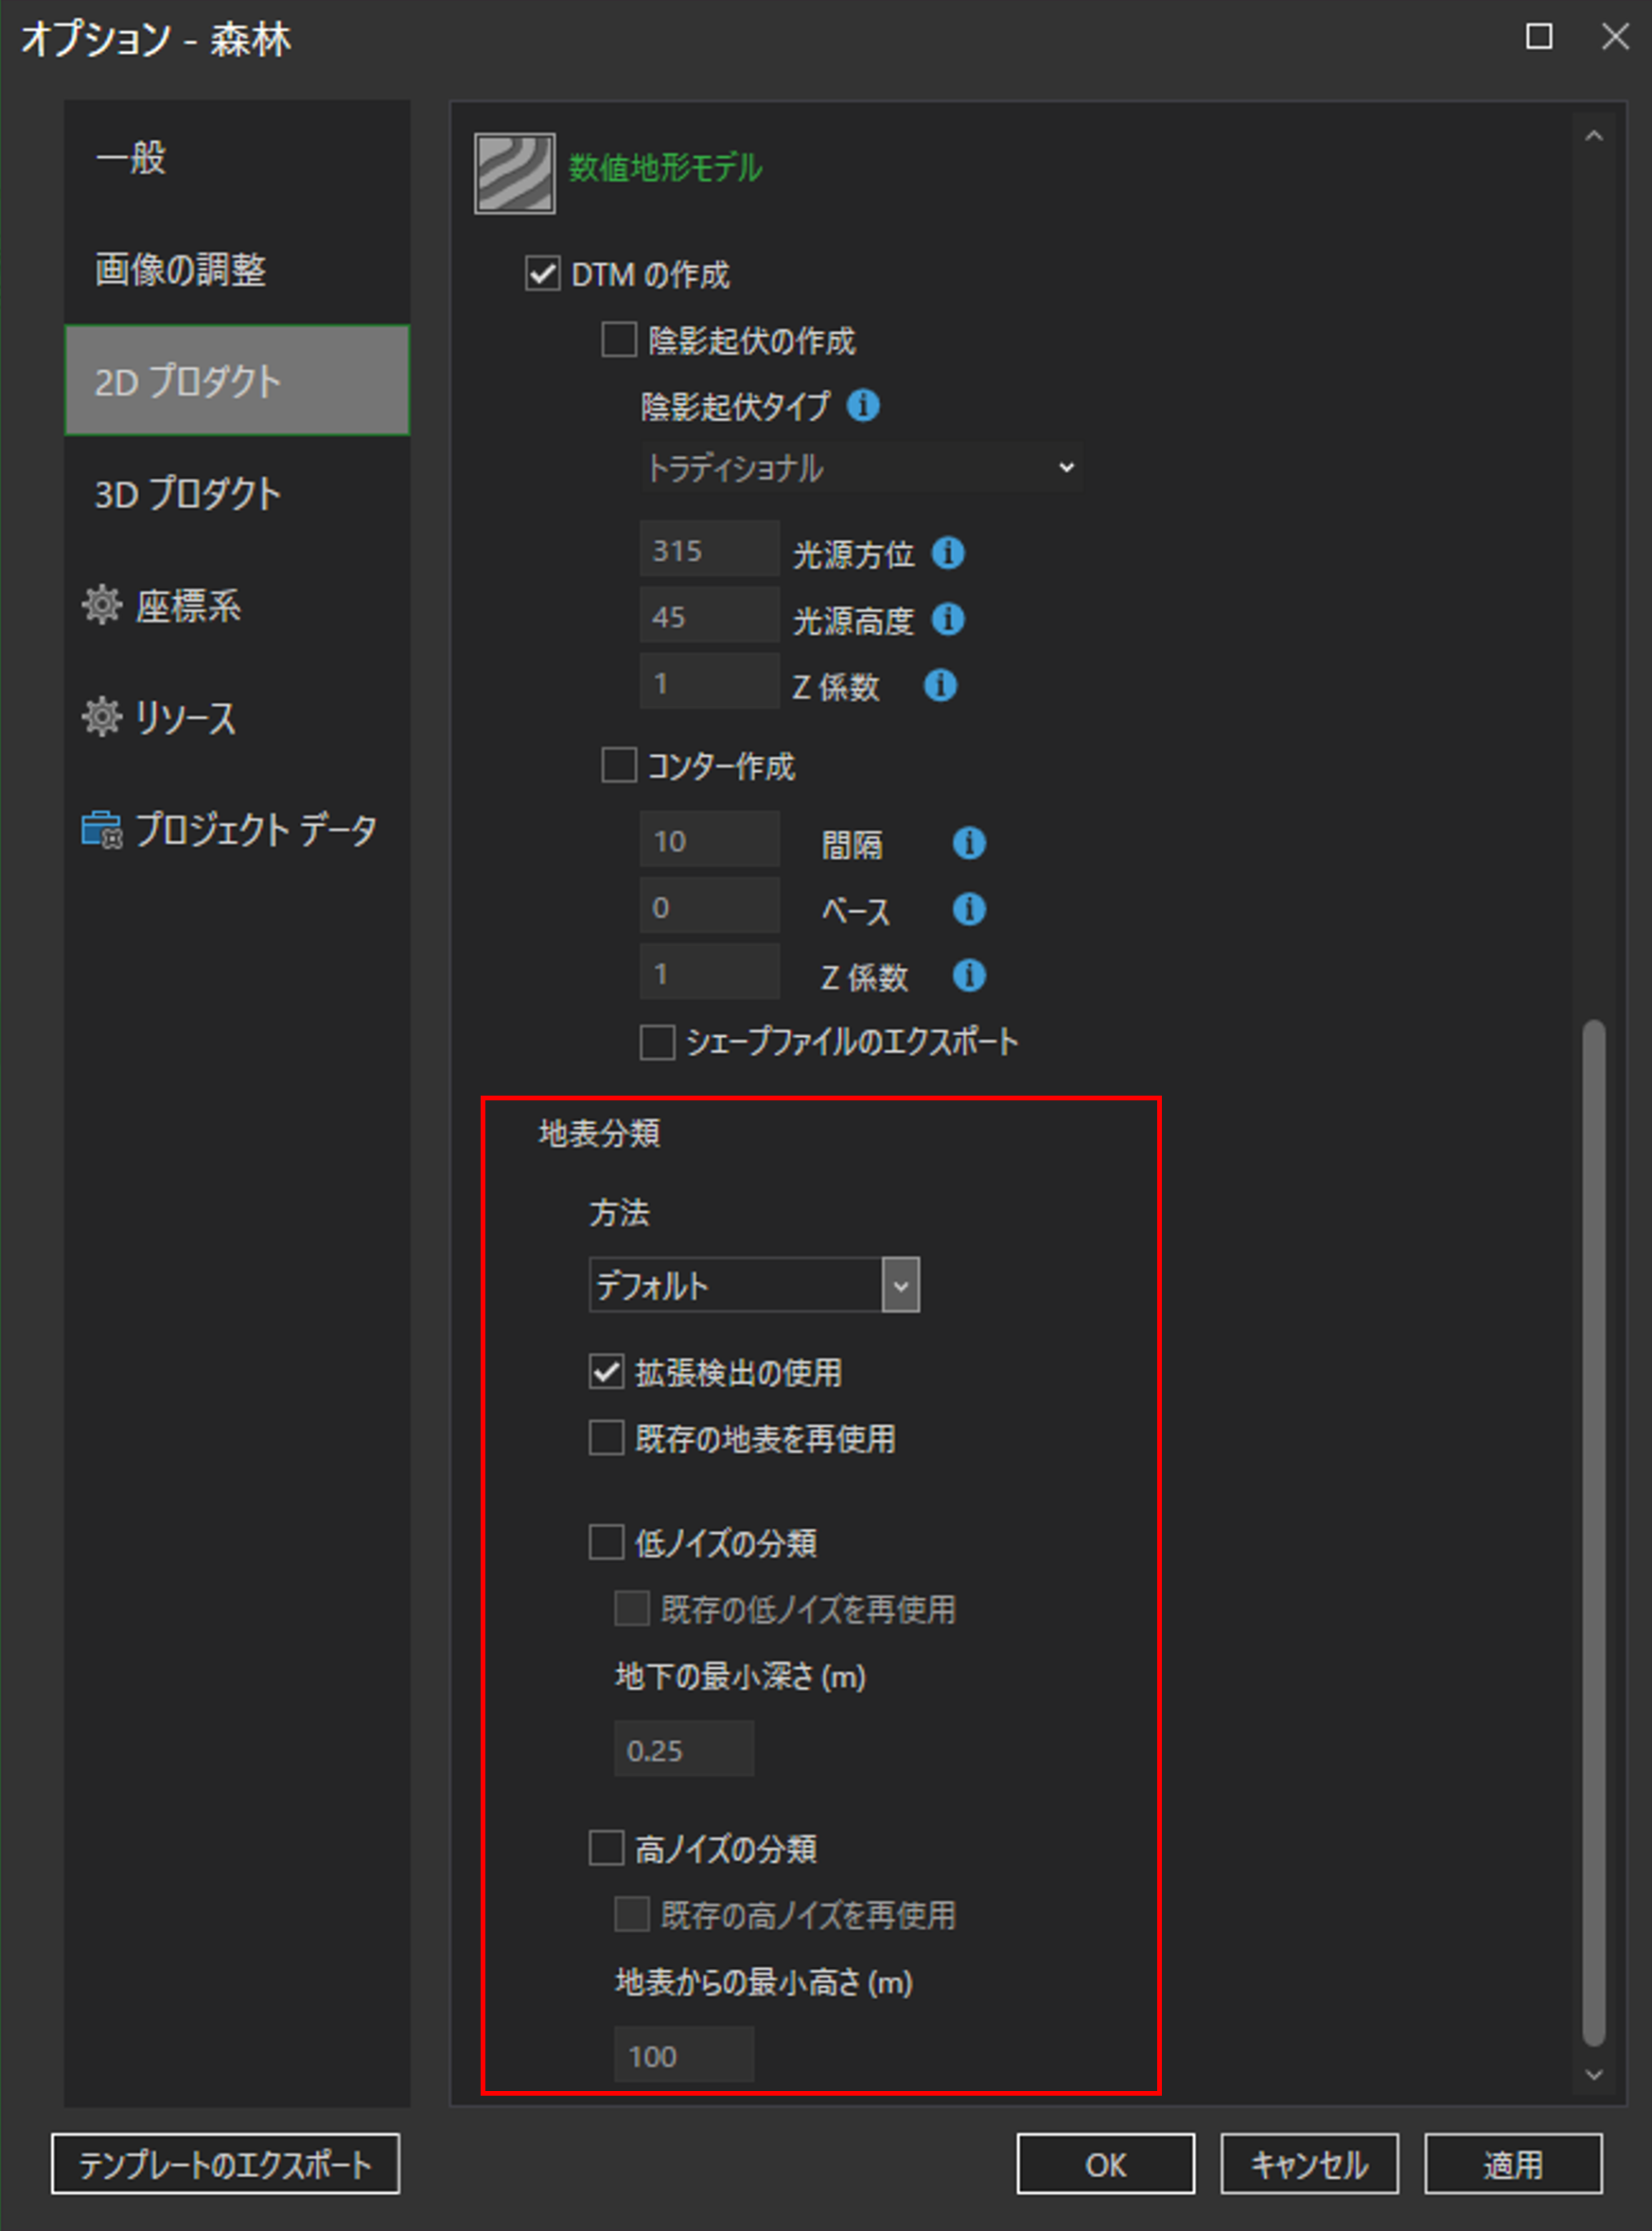Click the vertical scrollbar thumb
This screenshot has height=2231, width=1652.
1594,1533
